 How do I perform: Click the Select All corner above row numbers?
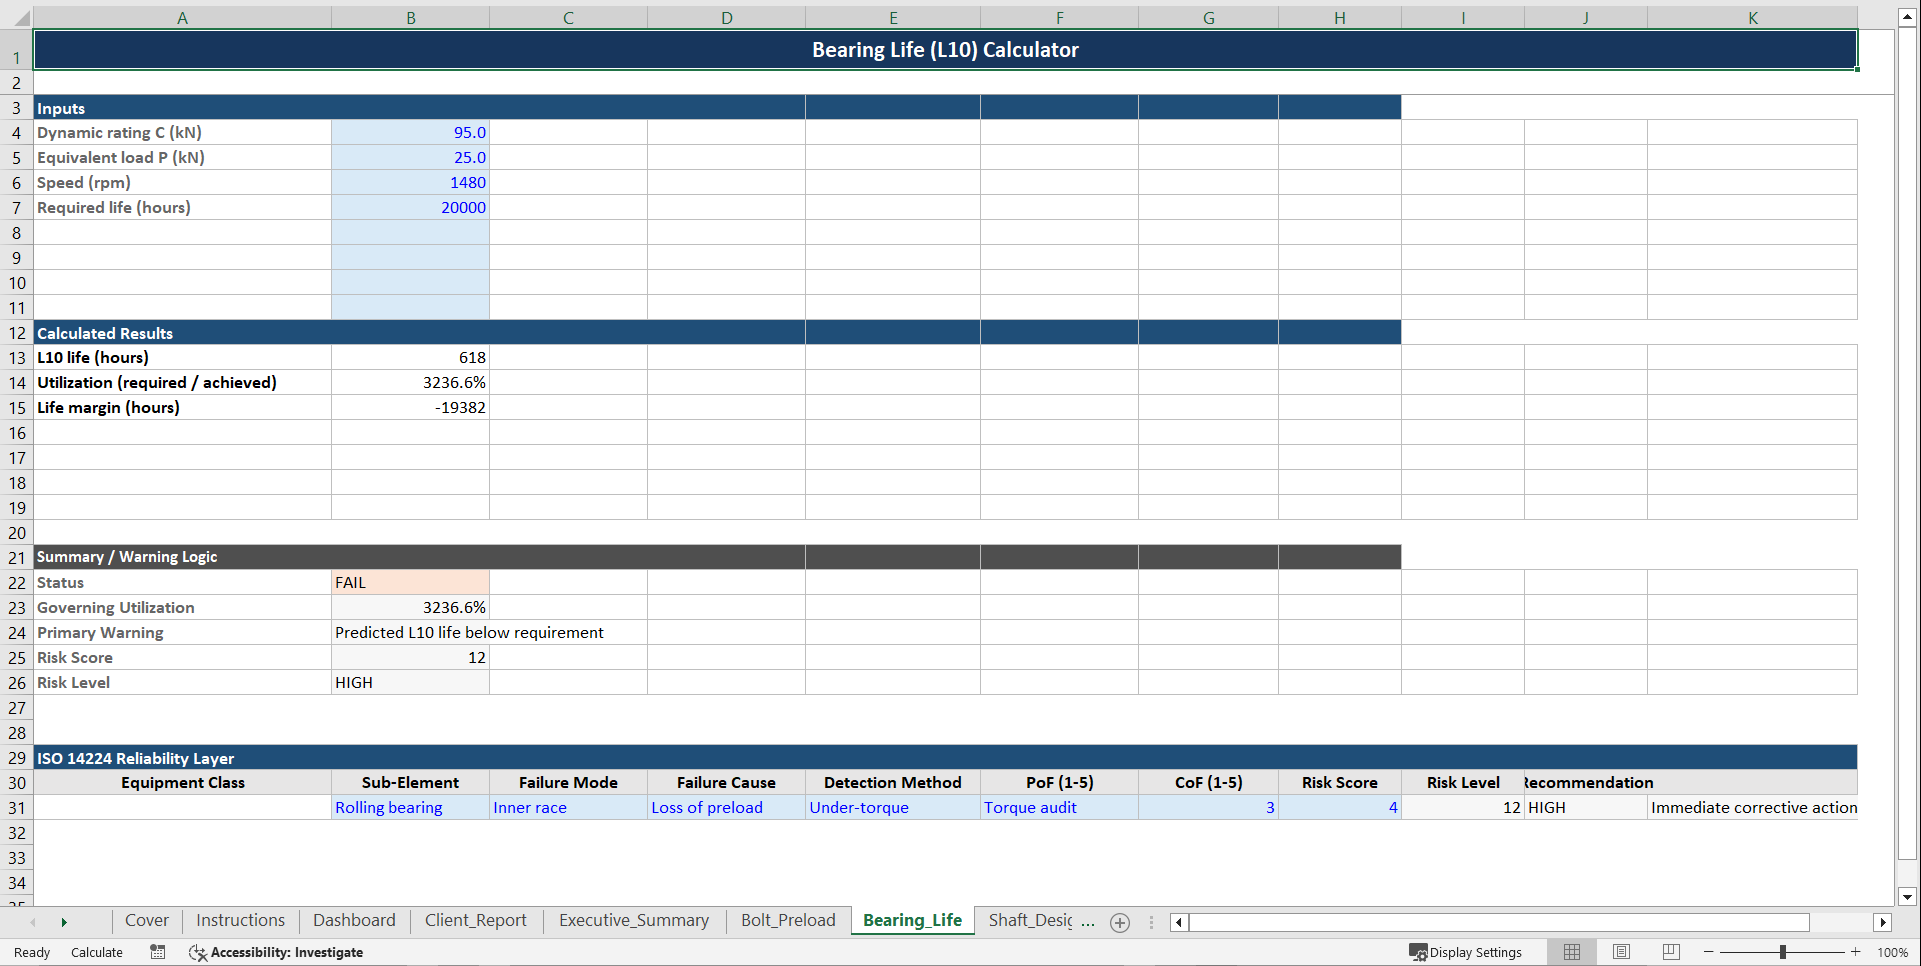18,17
